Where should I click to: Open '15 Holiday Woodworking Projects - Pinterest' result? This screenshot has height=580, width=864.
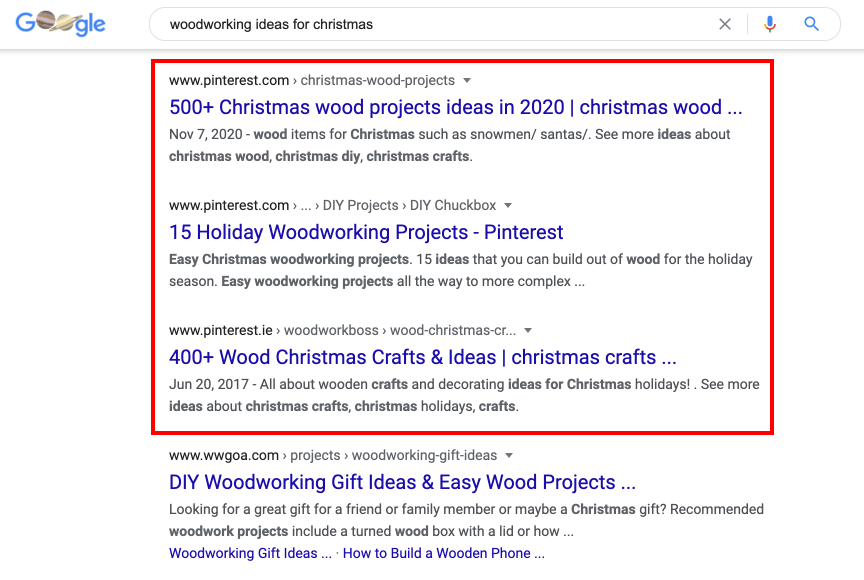[x=366, y=232]
